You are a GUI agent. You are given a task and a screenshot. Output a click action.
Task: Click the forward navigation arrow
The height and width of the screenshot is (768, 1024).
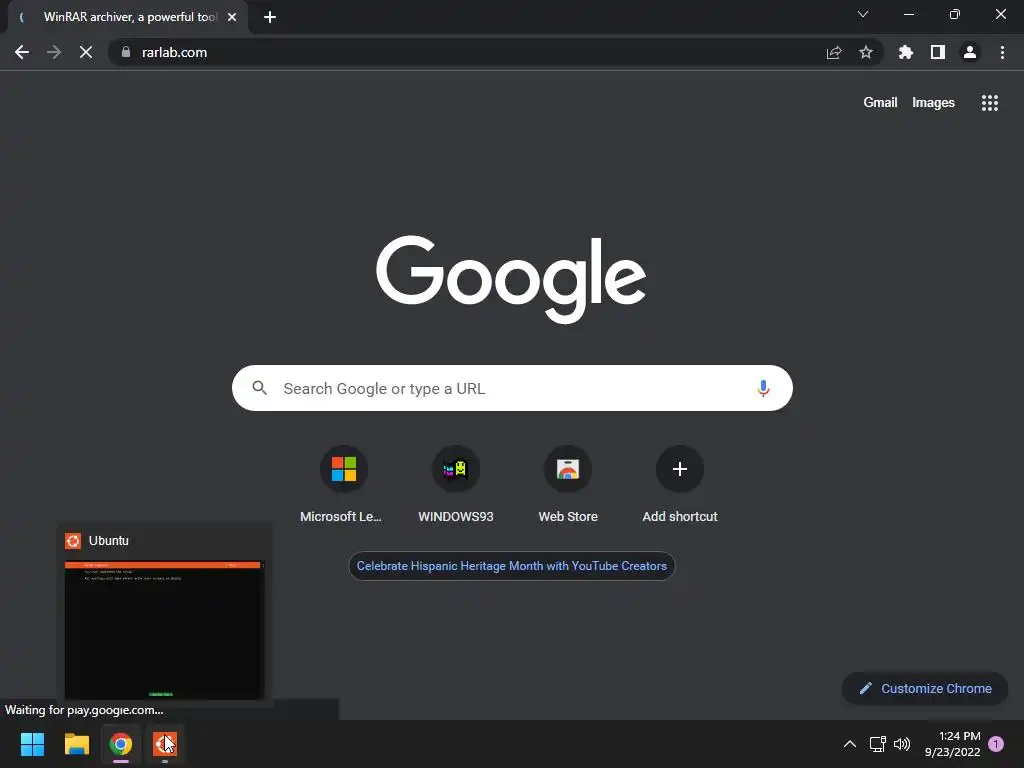click(x=54, y=52)
